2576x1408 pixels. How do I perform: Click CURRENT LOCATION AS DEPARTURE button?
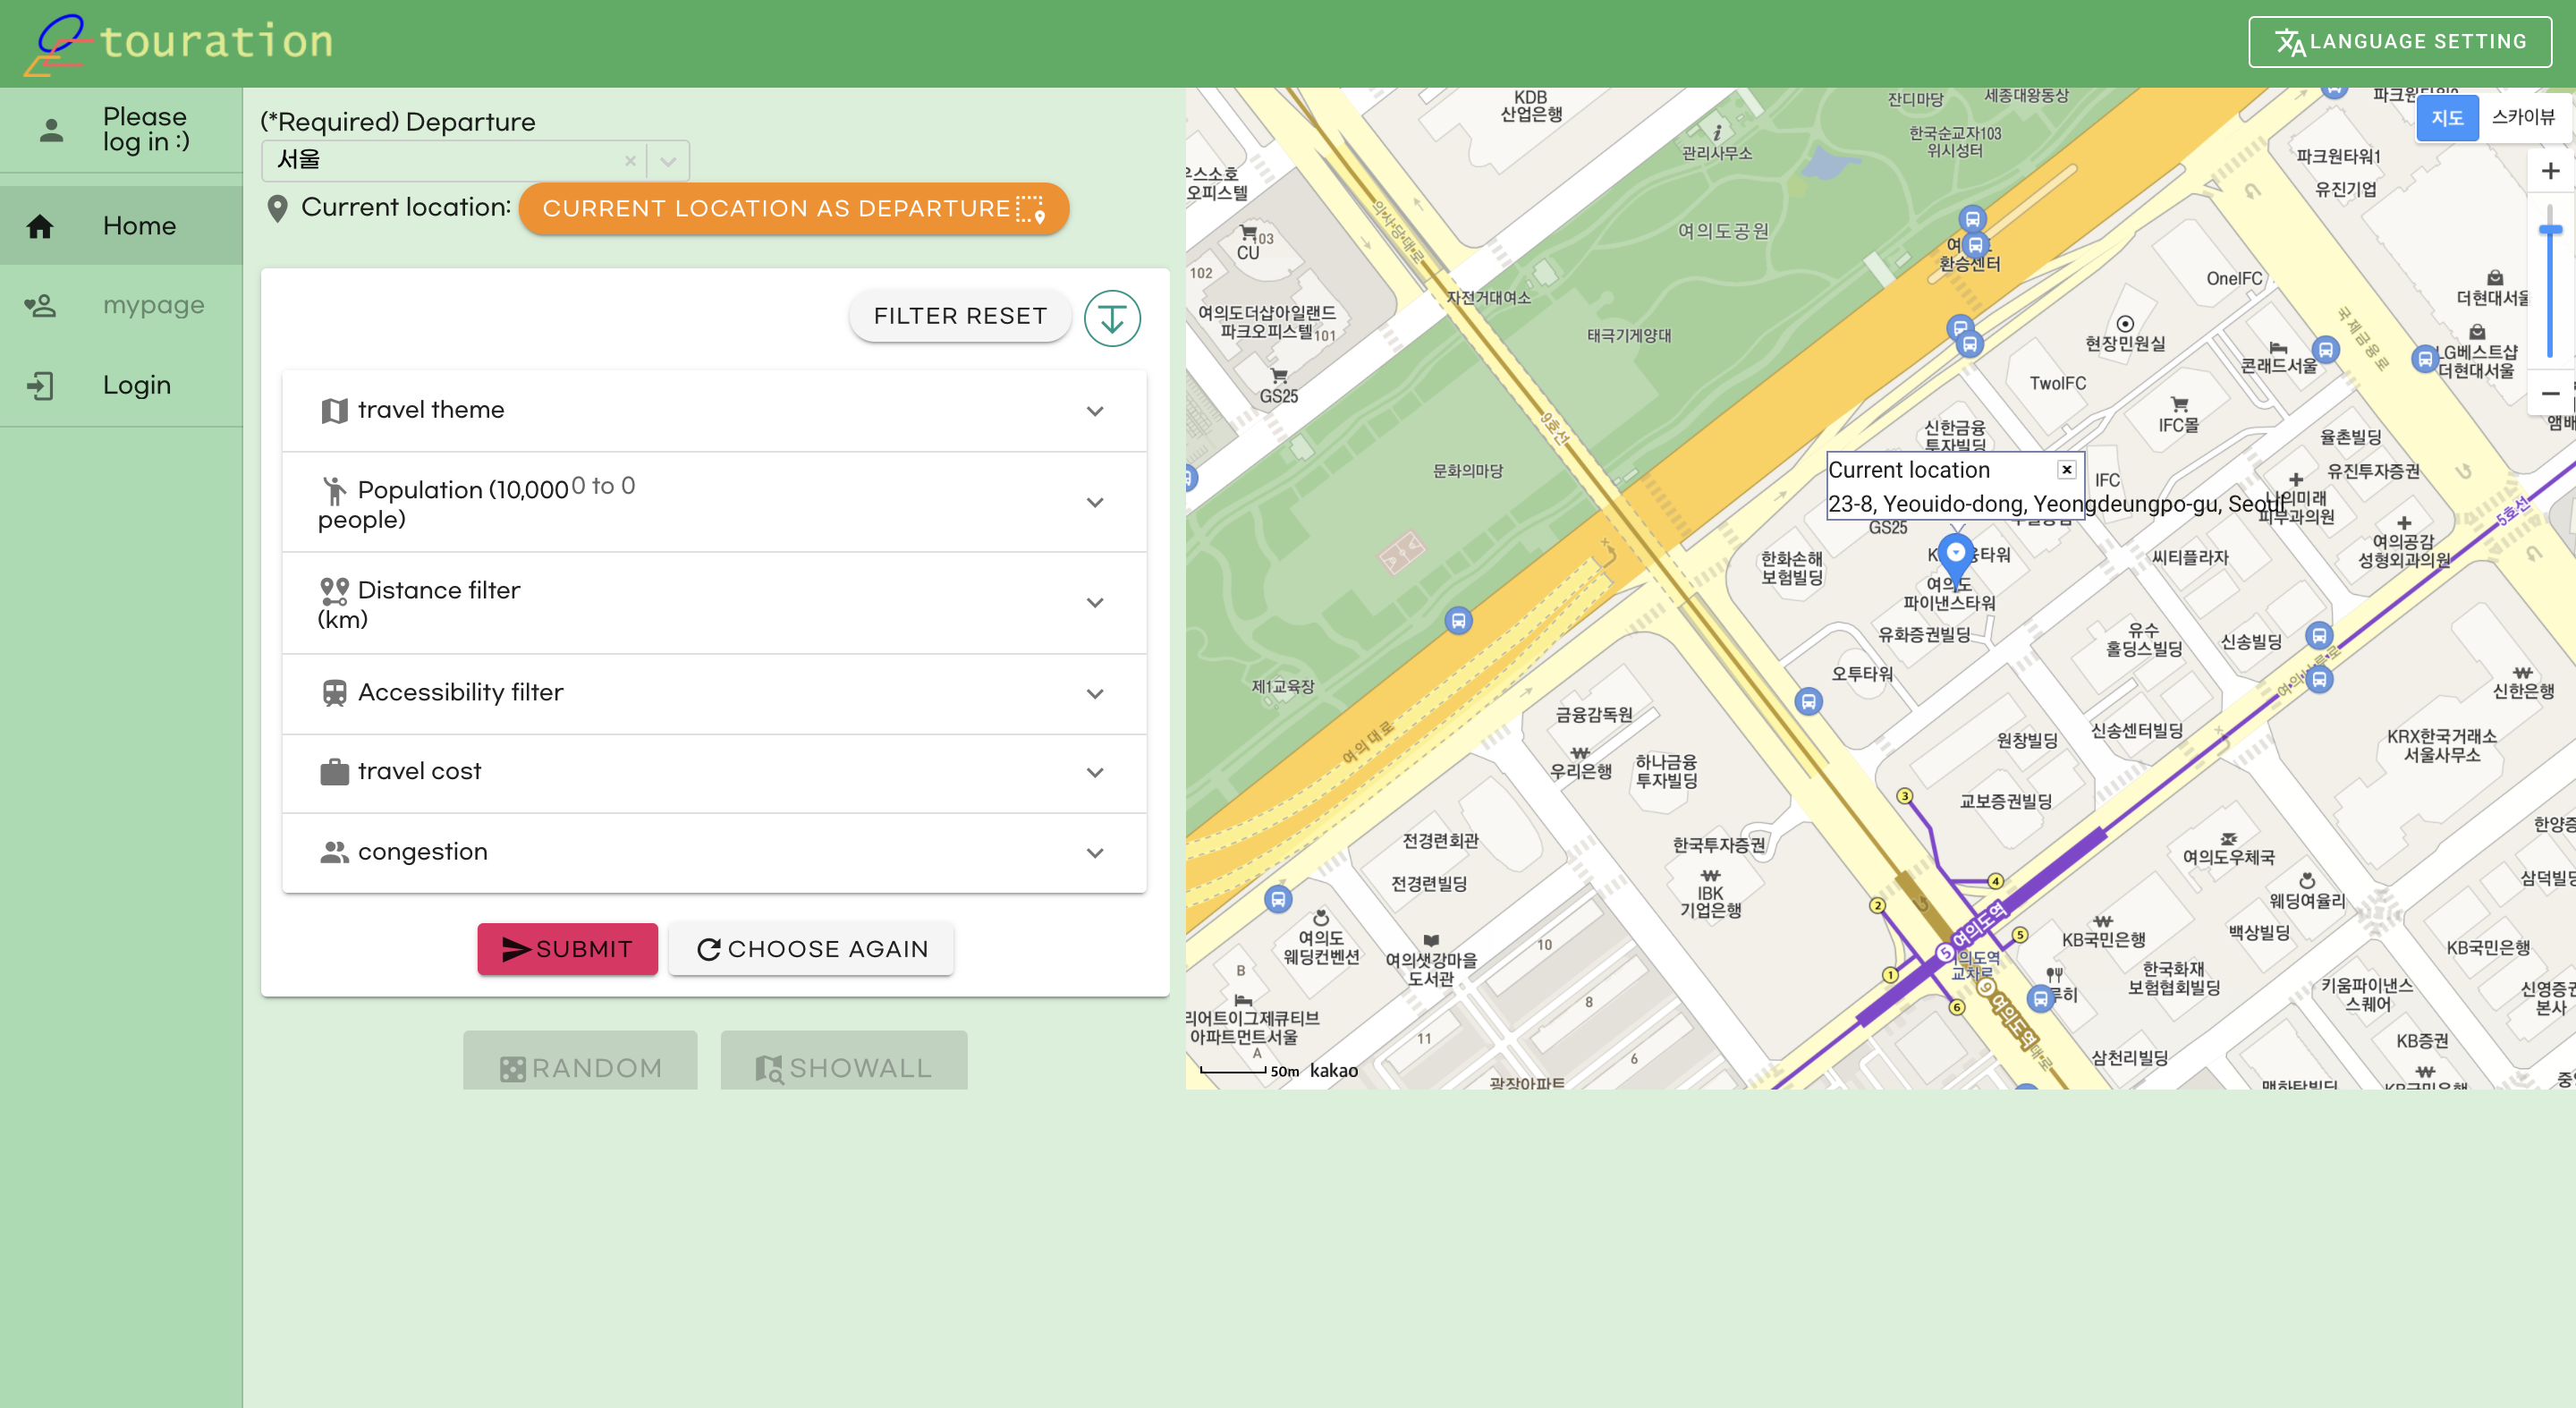pyautogui.click(x=793, y=209)
